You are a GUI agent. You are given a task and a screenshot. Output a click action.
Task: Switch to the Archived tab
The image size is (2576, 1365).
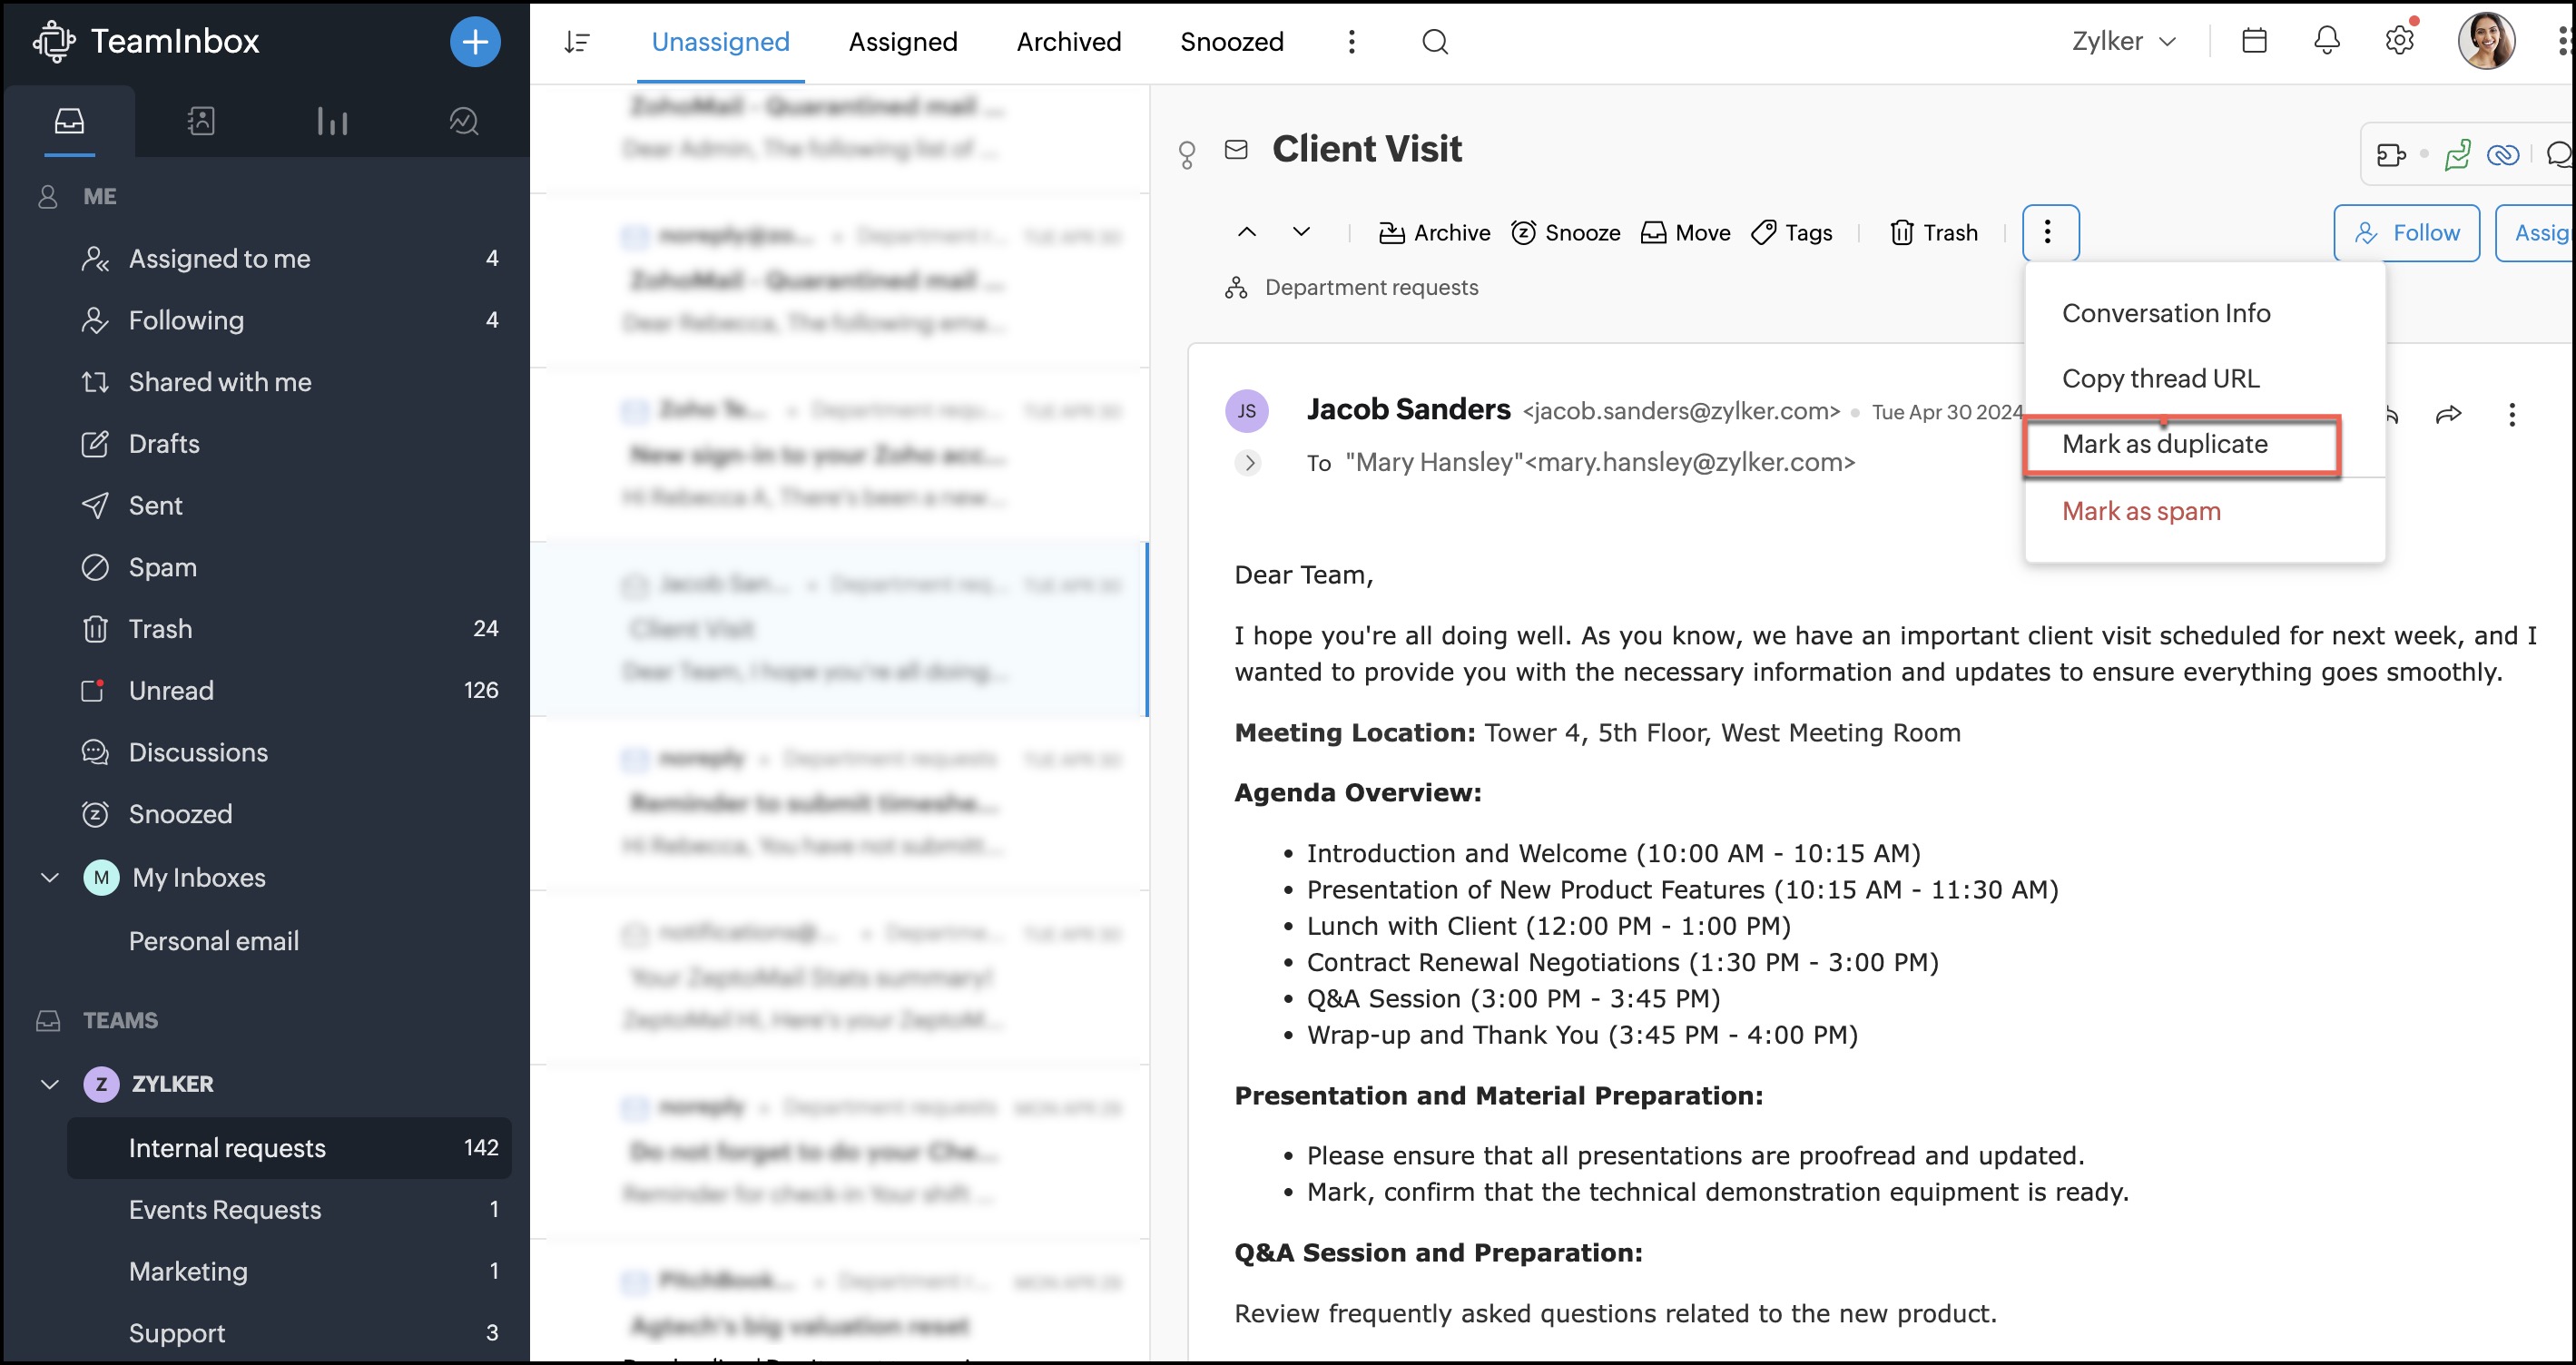1068,41
